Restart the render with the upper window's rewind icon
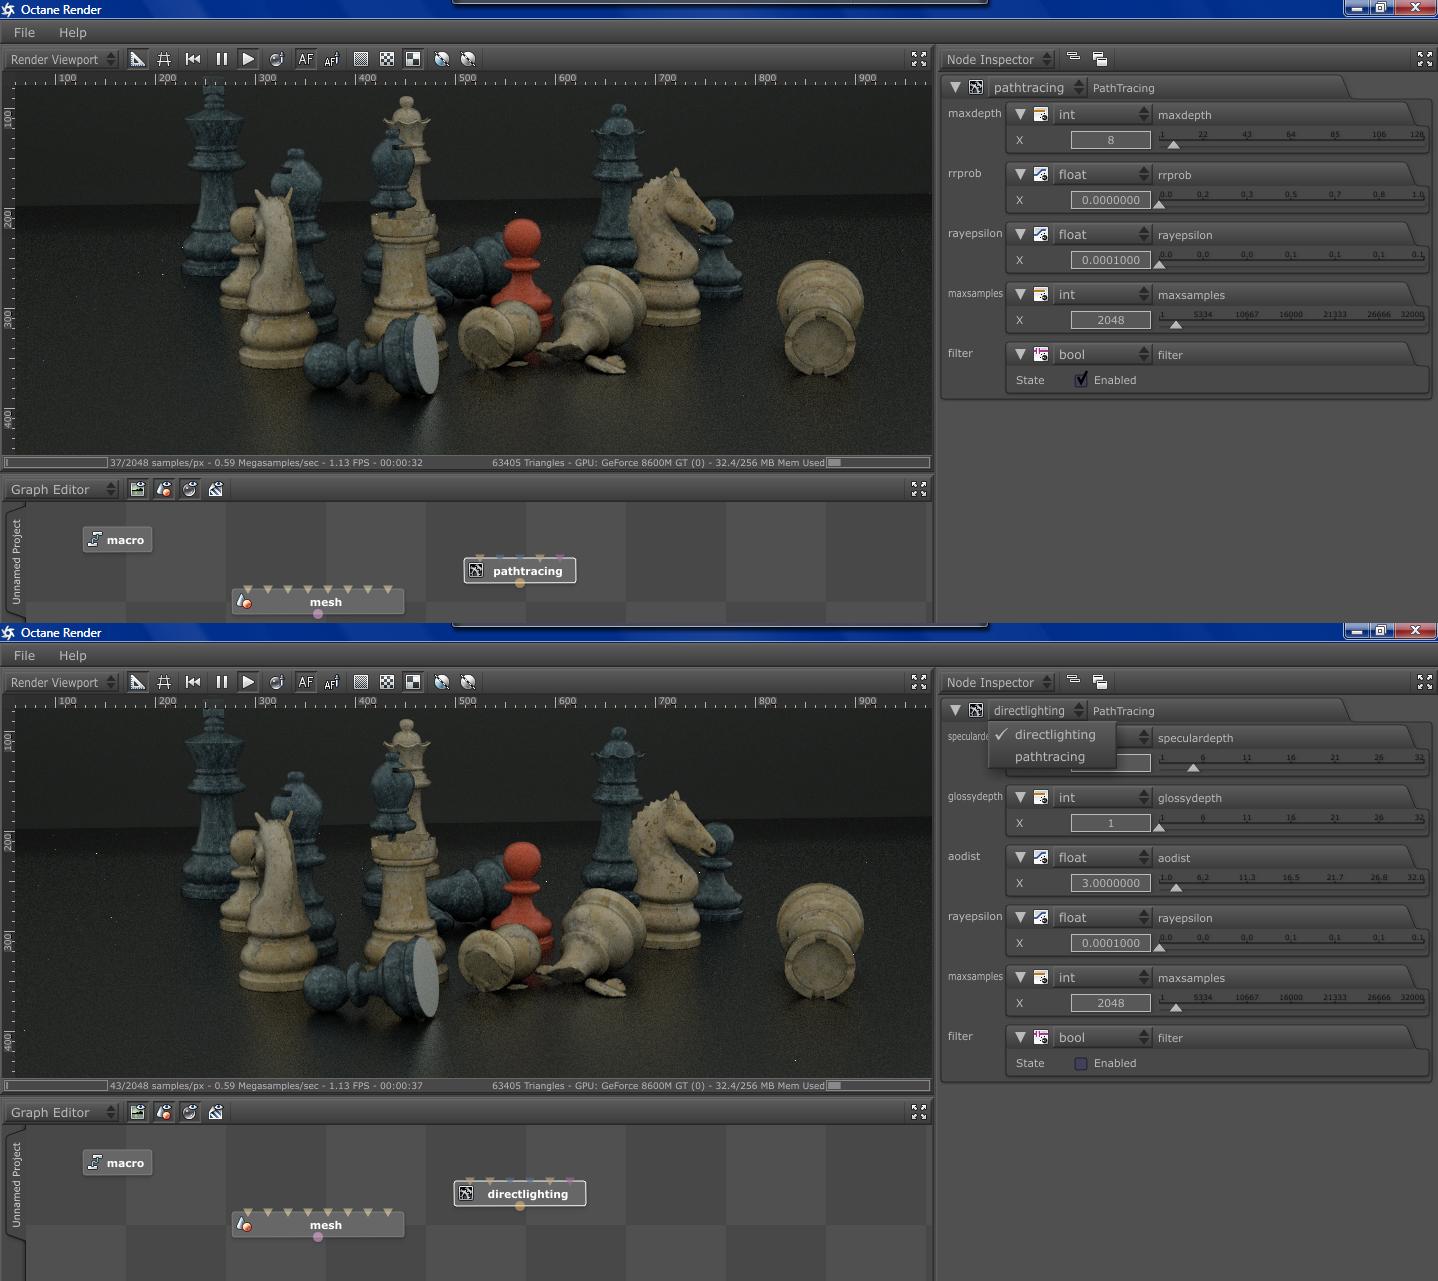This screenshot has width=1438, height=1281. point(193,59)
